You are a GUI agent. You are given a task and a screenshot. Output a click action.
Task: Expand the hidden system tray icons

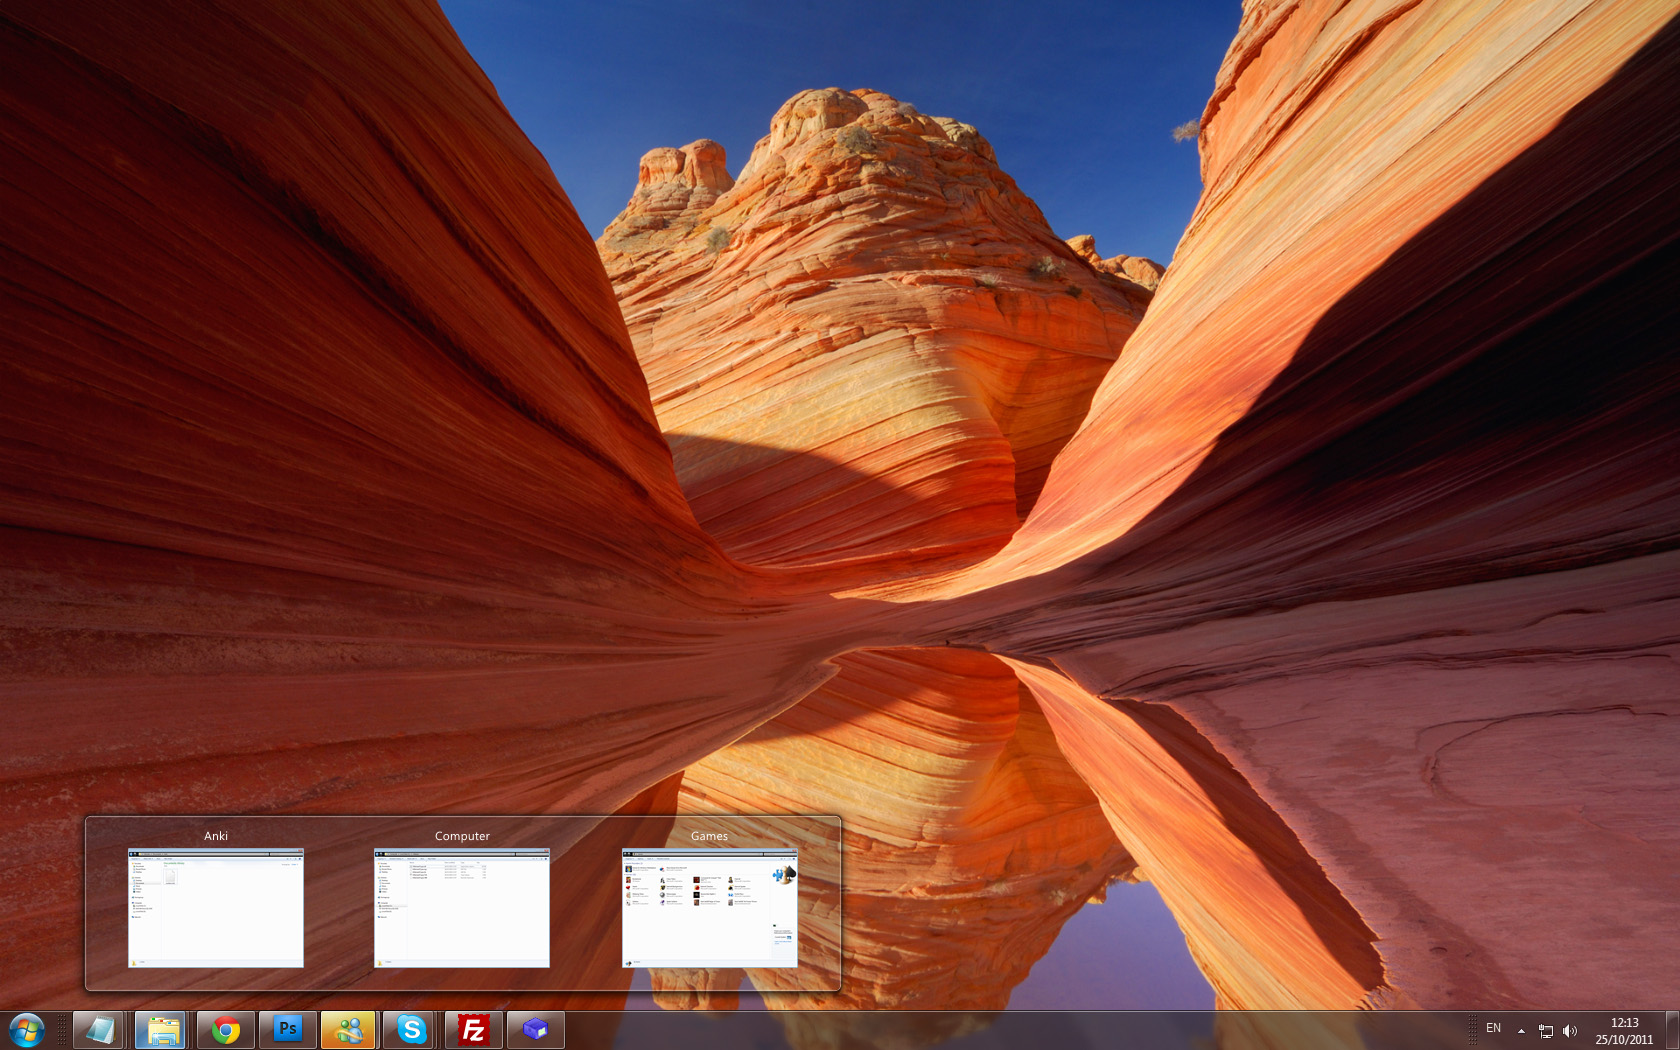pyautogui.click(x=1521, y=1029)
